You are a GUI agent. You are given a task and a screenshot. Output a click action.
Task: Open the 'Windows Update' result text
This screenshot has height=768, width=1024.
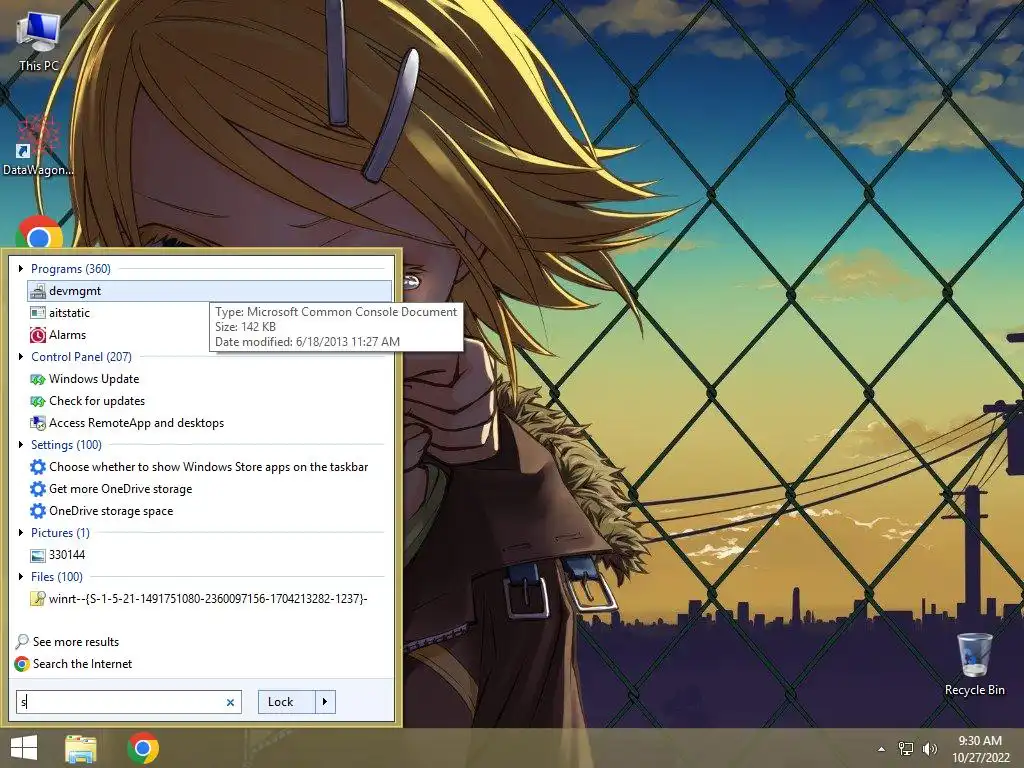94,379
